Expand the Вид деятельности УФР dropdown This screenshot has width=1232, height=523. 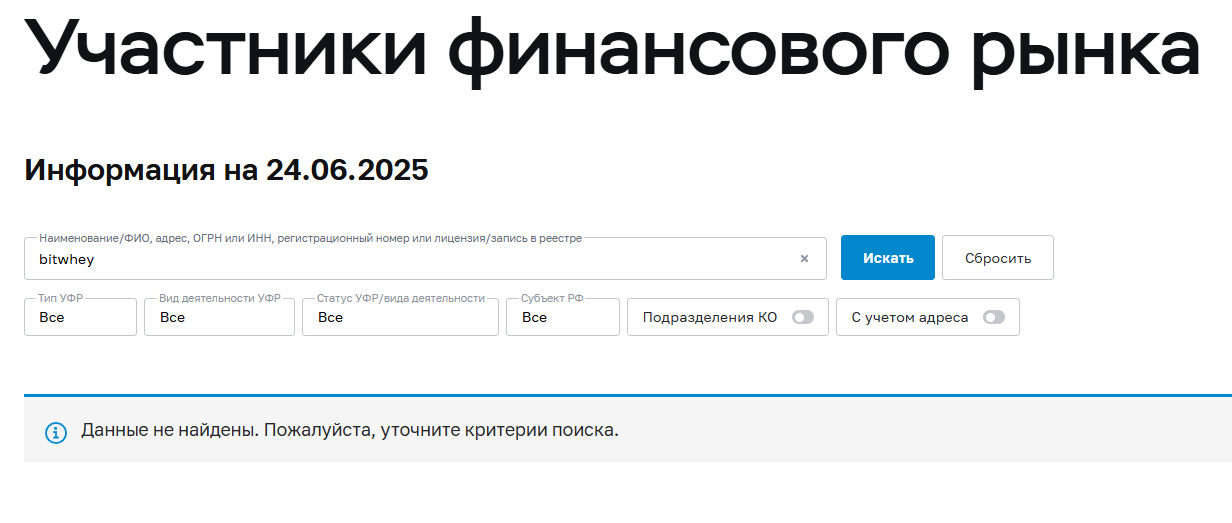pos(219,317)
